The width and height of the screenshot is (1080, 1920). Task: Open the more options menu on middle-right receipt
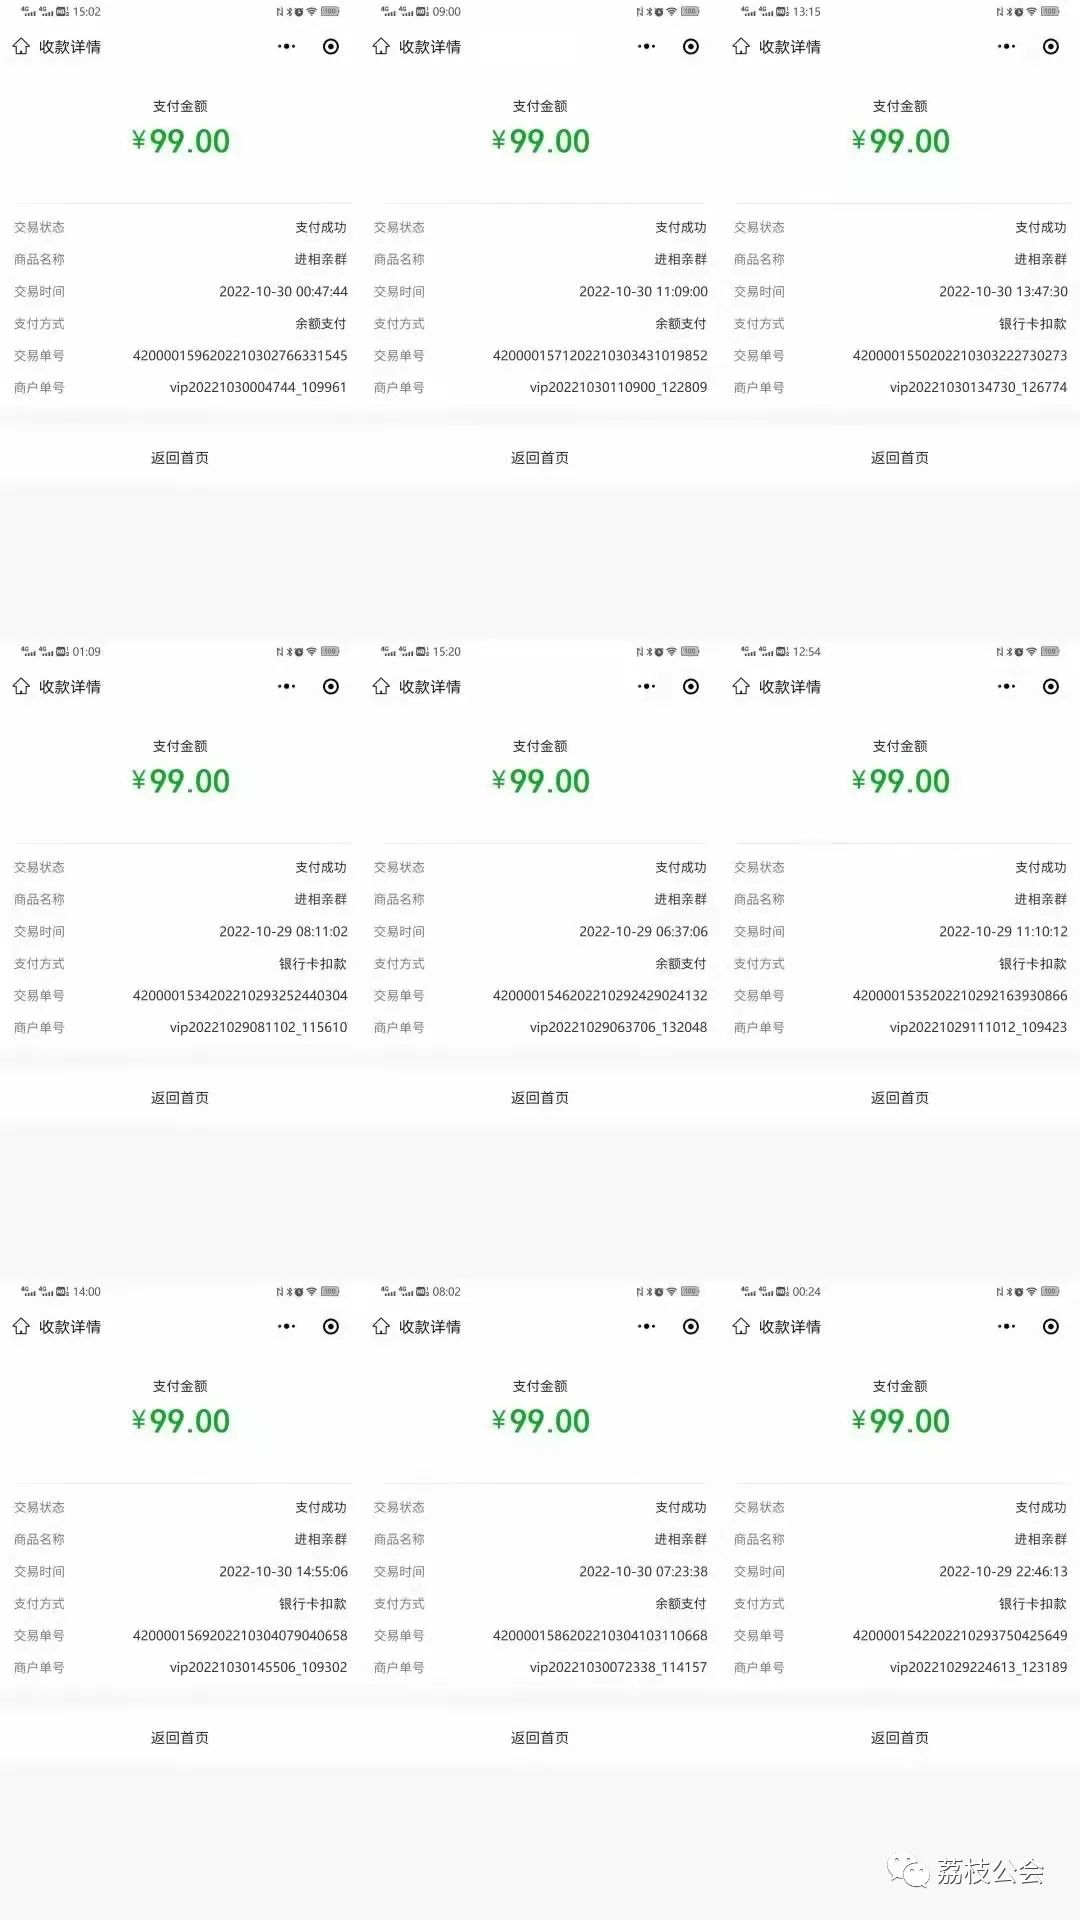click(1006, 686)
